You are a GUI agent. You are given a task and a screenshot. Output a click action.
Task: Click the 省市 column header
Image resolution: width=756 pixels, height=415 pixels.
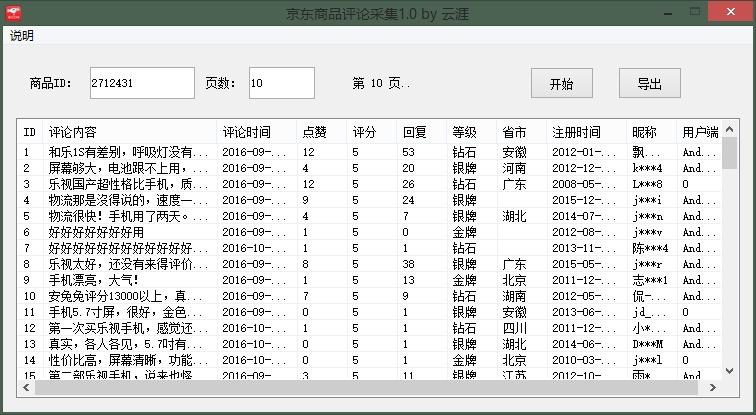[x=521, y=132]
